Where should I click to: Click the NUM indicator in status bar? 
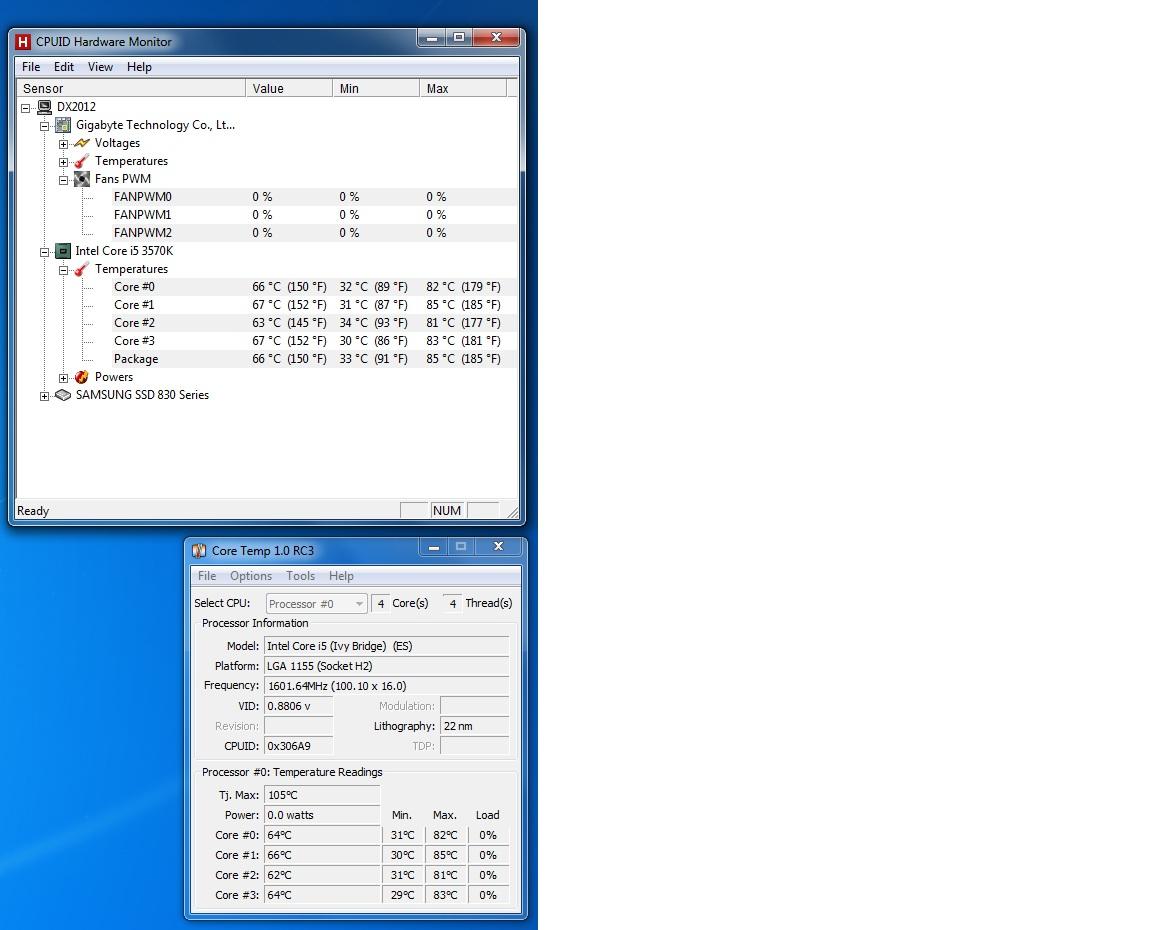coord(447,511)
